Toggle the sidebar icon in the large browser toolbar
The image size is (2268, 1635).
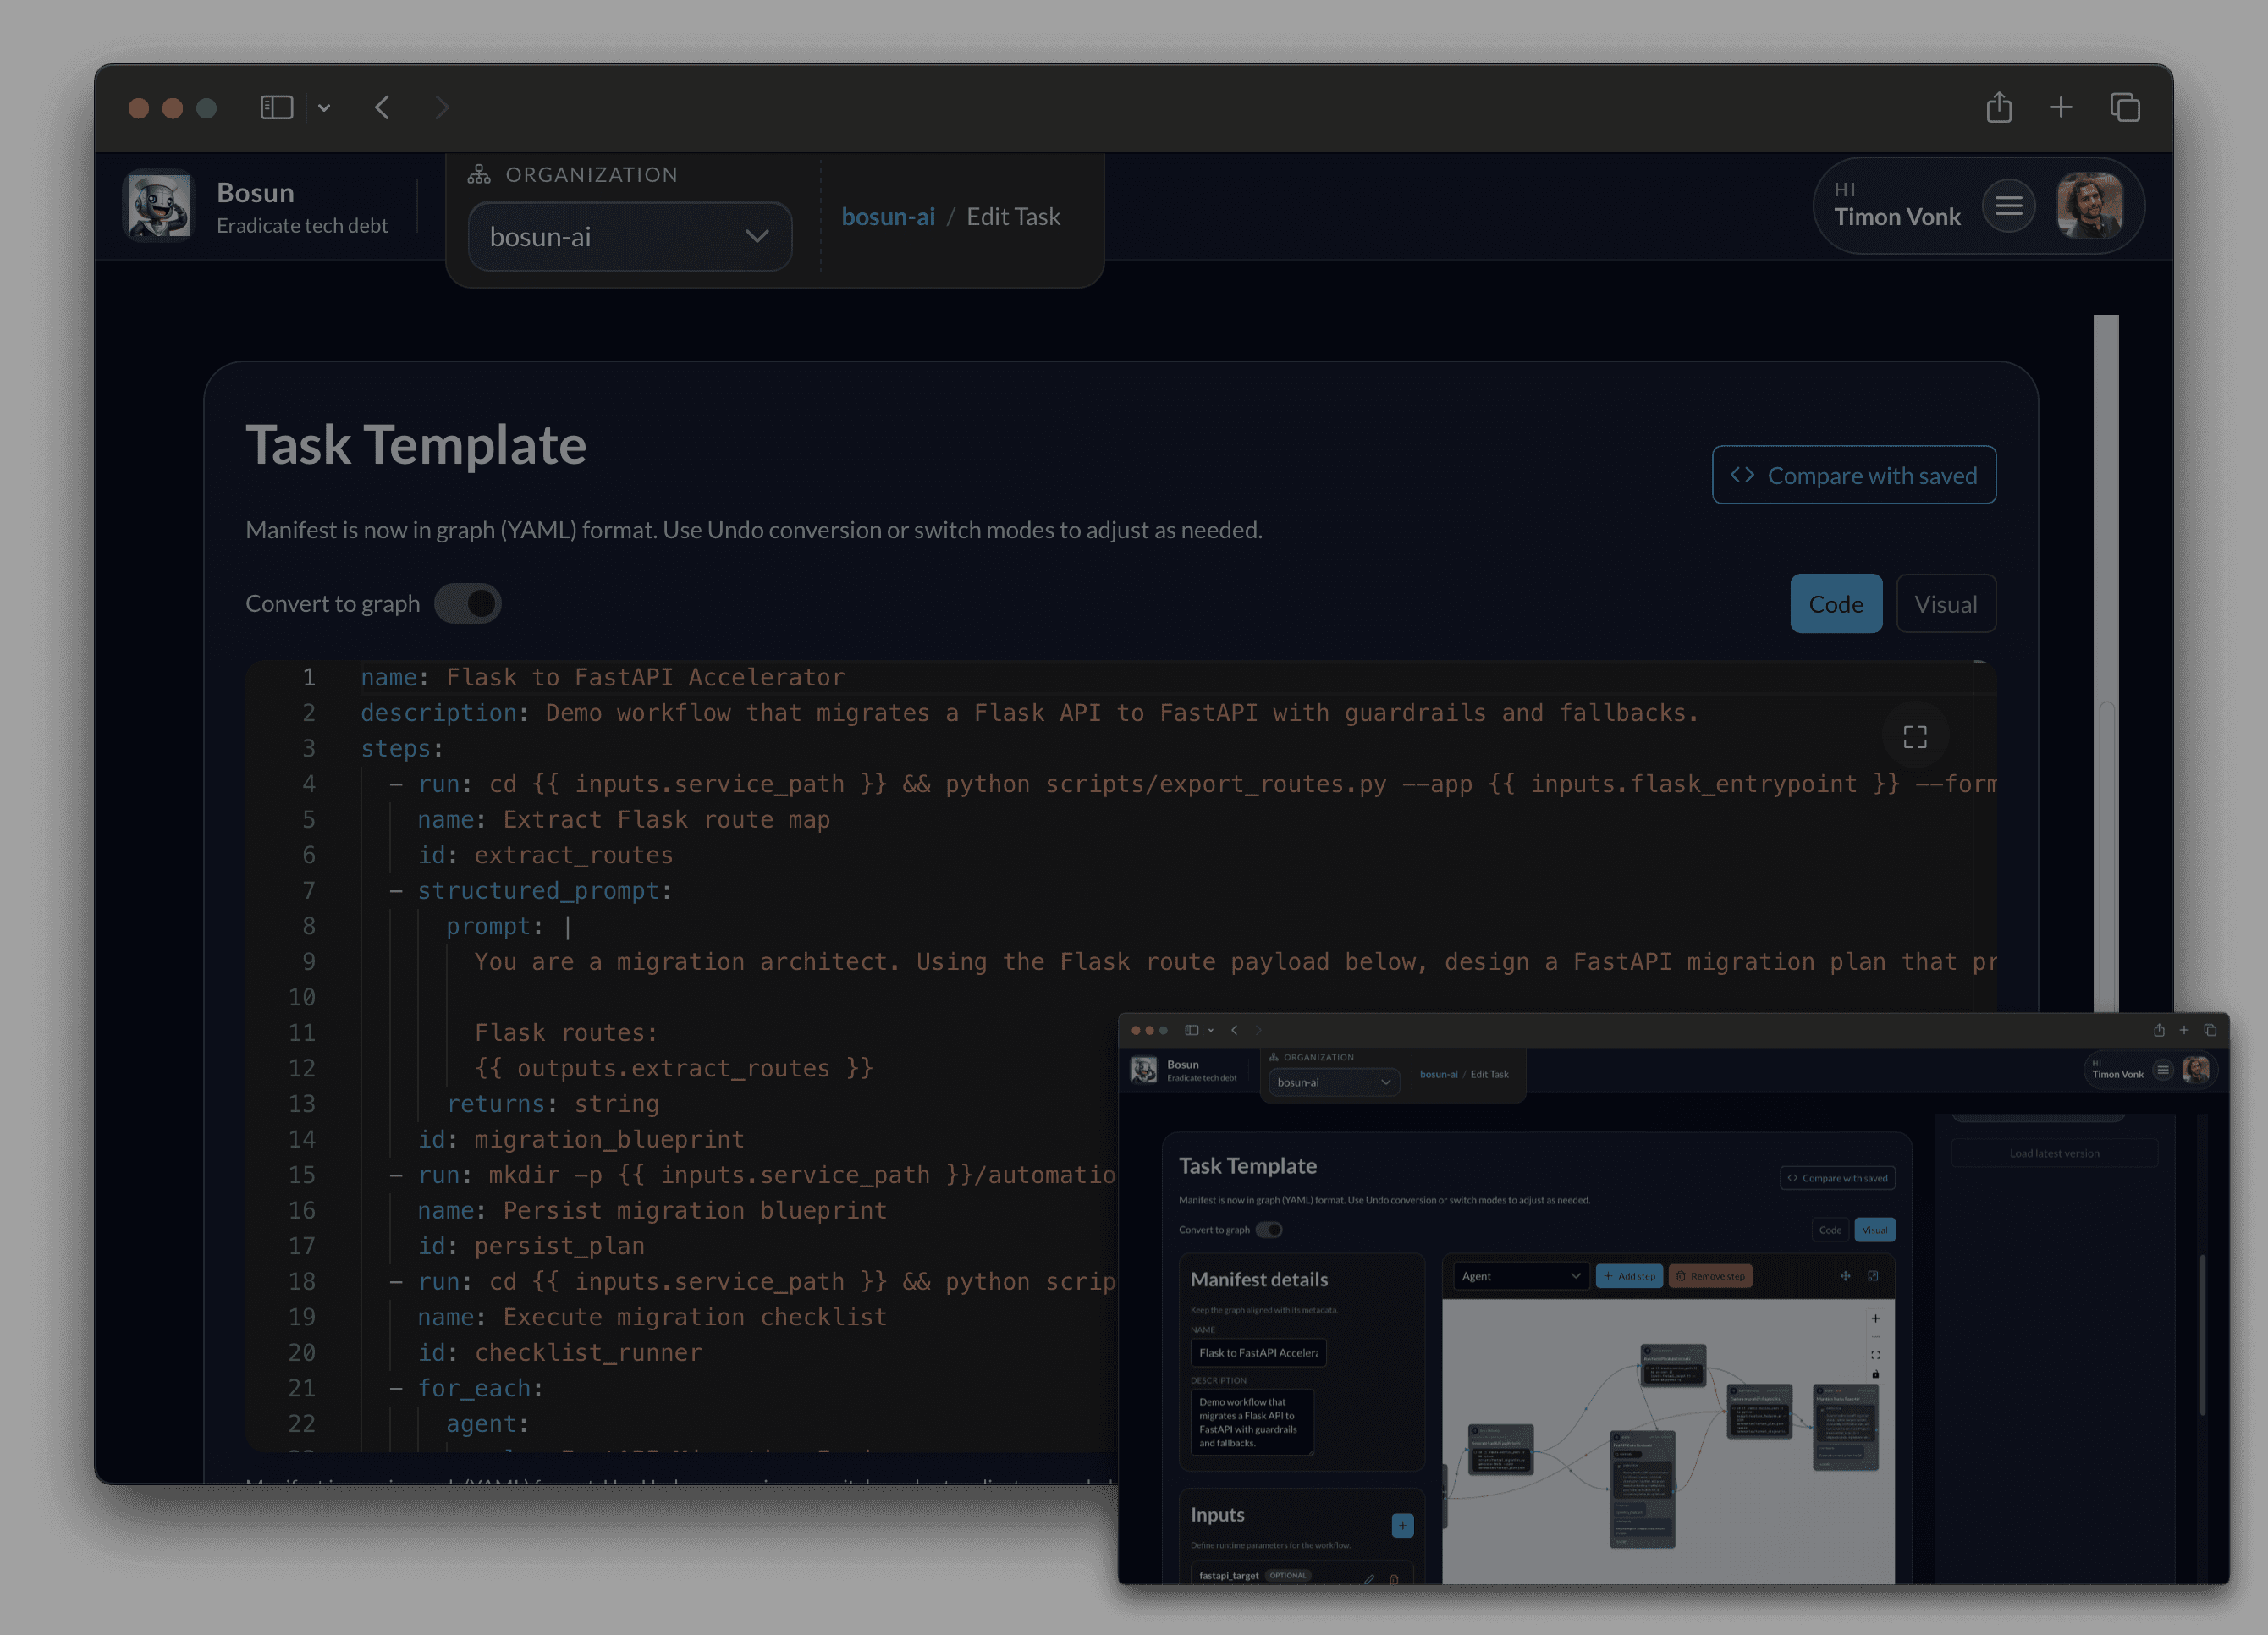click(x=276, y=107)
